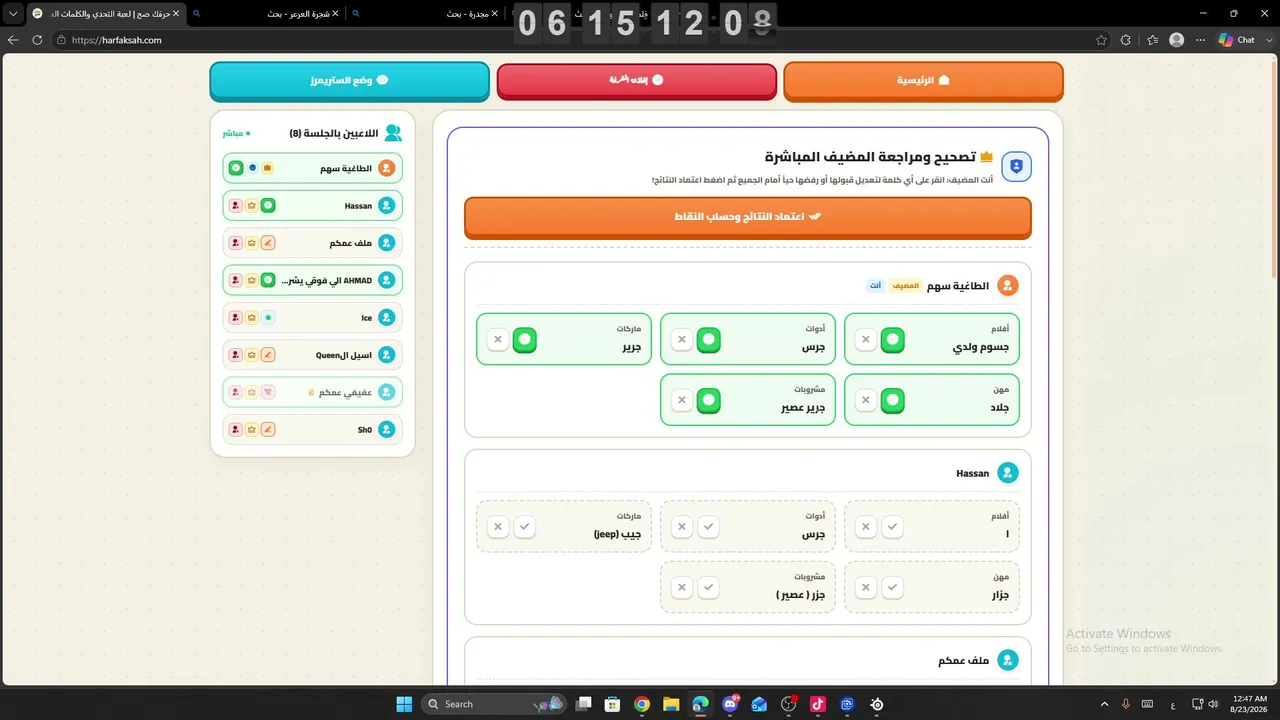The image size is (1280, 720).
Task: Select the حرفك صح game tab
Action: [105, 14]
